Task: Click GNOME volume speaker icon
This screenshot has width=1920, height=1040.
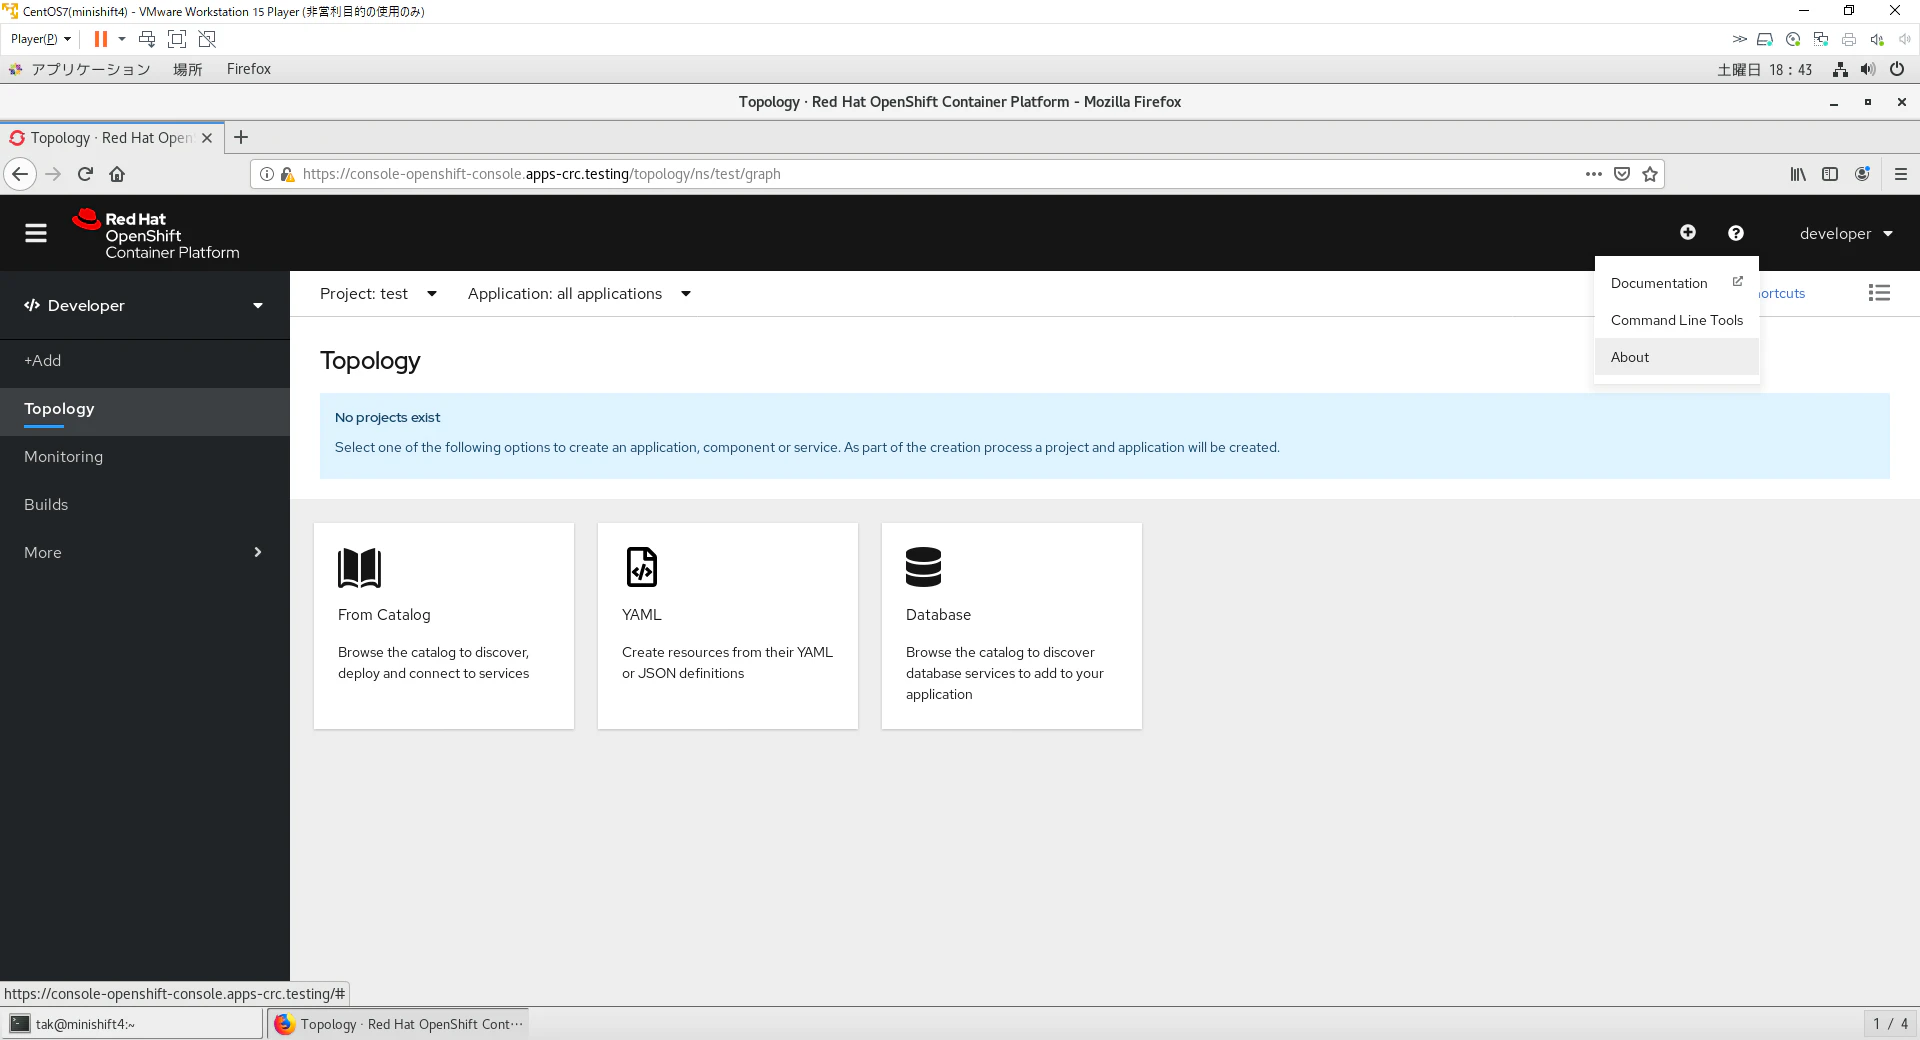Action: 1868,69
